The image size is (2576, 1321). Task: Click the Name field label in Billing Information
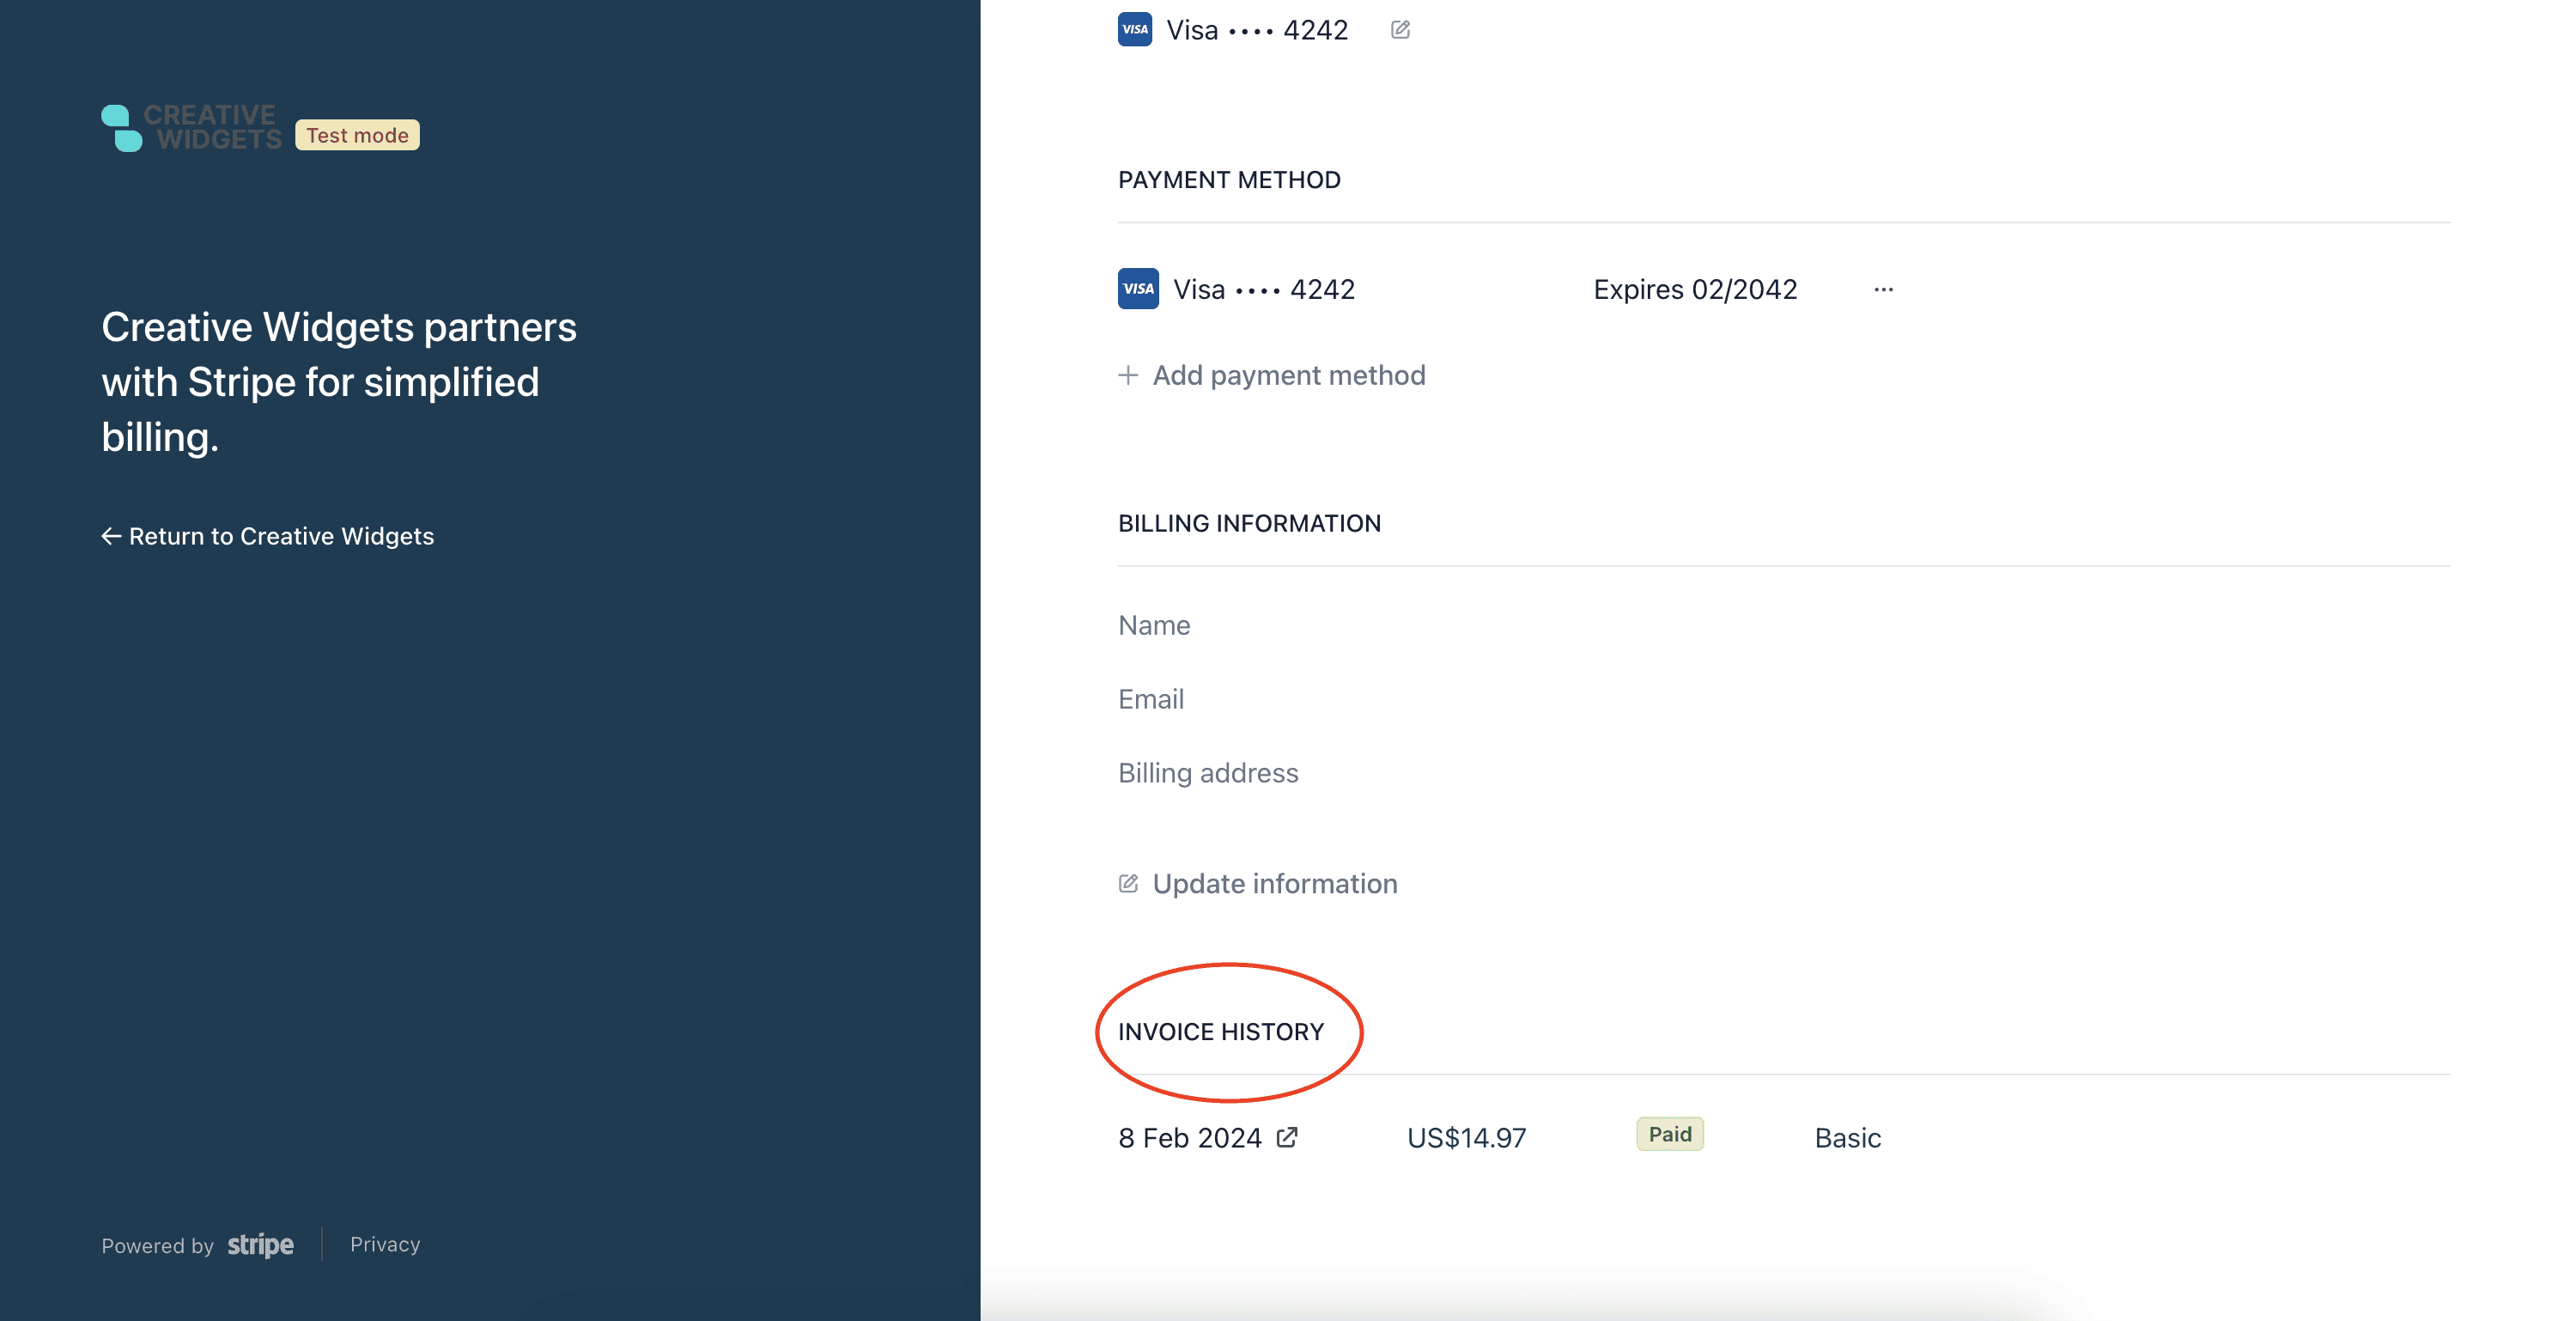pos(1154,625)
